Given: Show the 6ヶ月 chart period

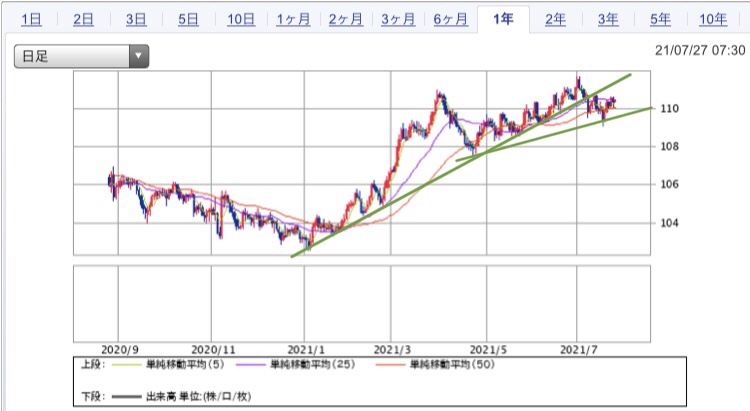Looking at the screenshot, I should tap(451, 19).
